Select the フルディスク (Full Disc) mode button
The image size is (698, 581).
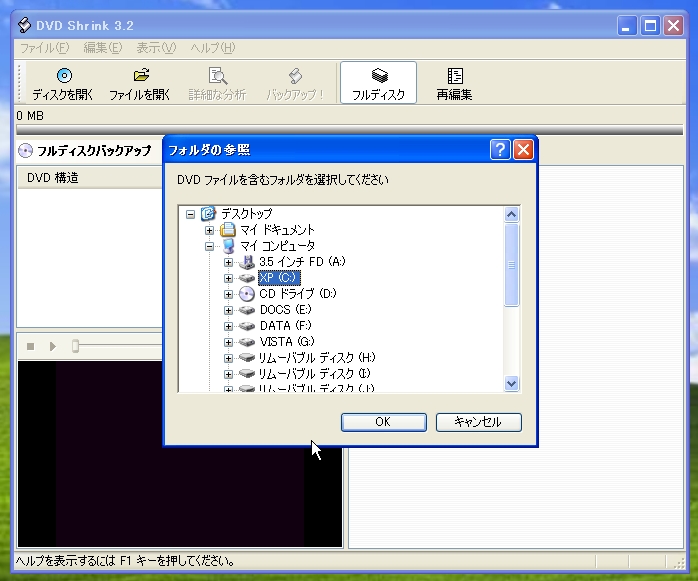coord(378,83)
